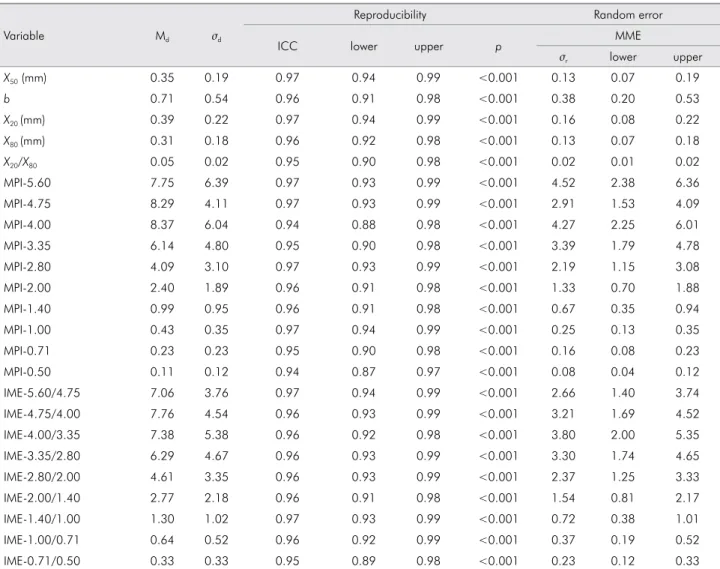This screenshot has height=569, width=720.
Task: Click the 'IME-0.71/0.50' row label
Action: pos(42,561)
